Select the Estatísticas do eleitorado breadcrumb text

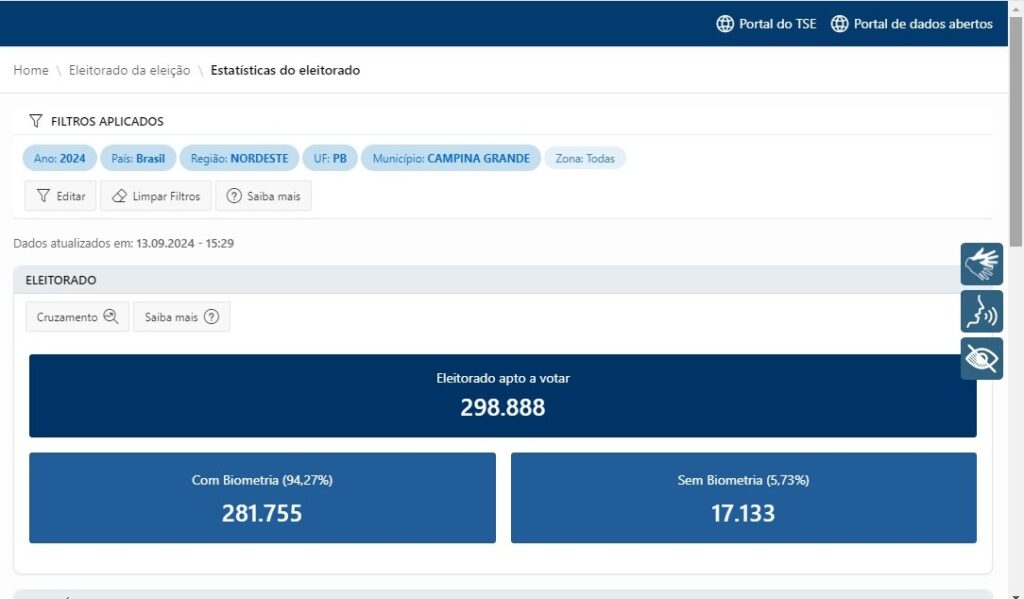point(285,70)
